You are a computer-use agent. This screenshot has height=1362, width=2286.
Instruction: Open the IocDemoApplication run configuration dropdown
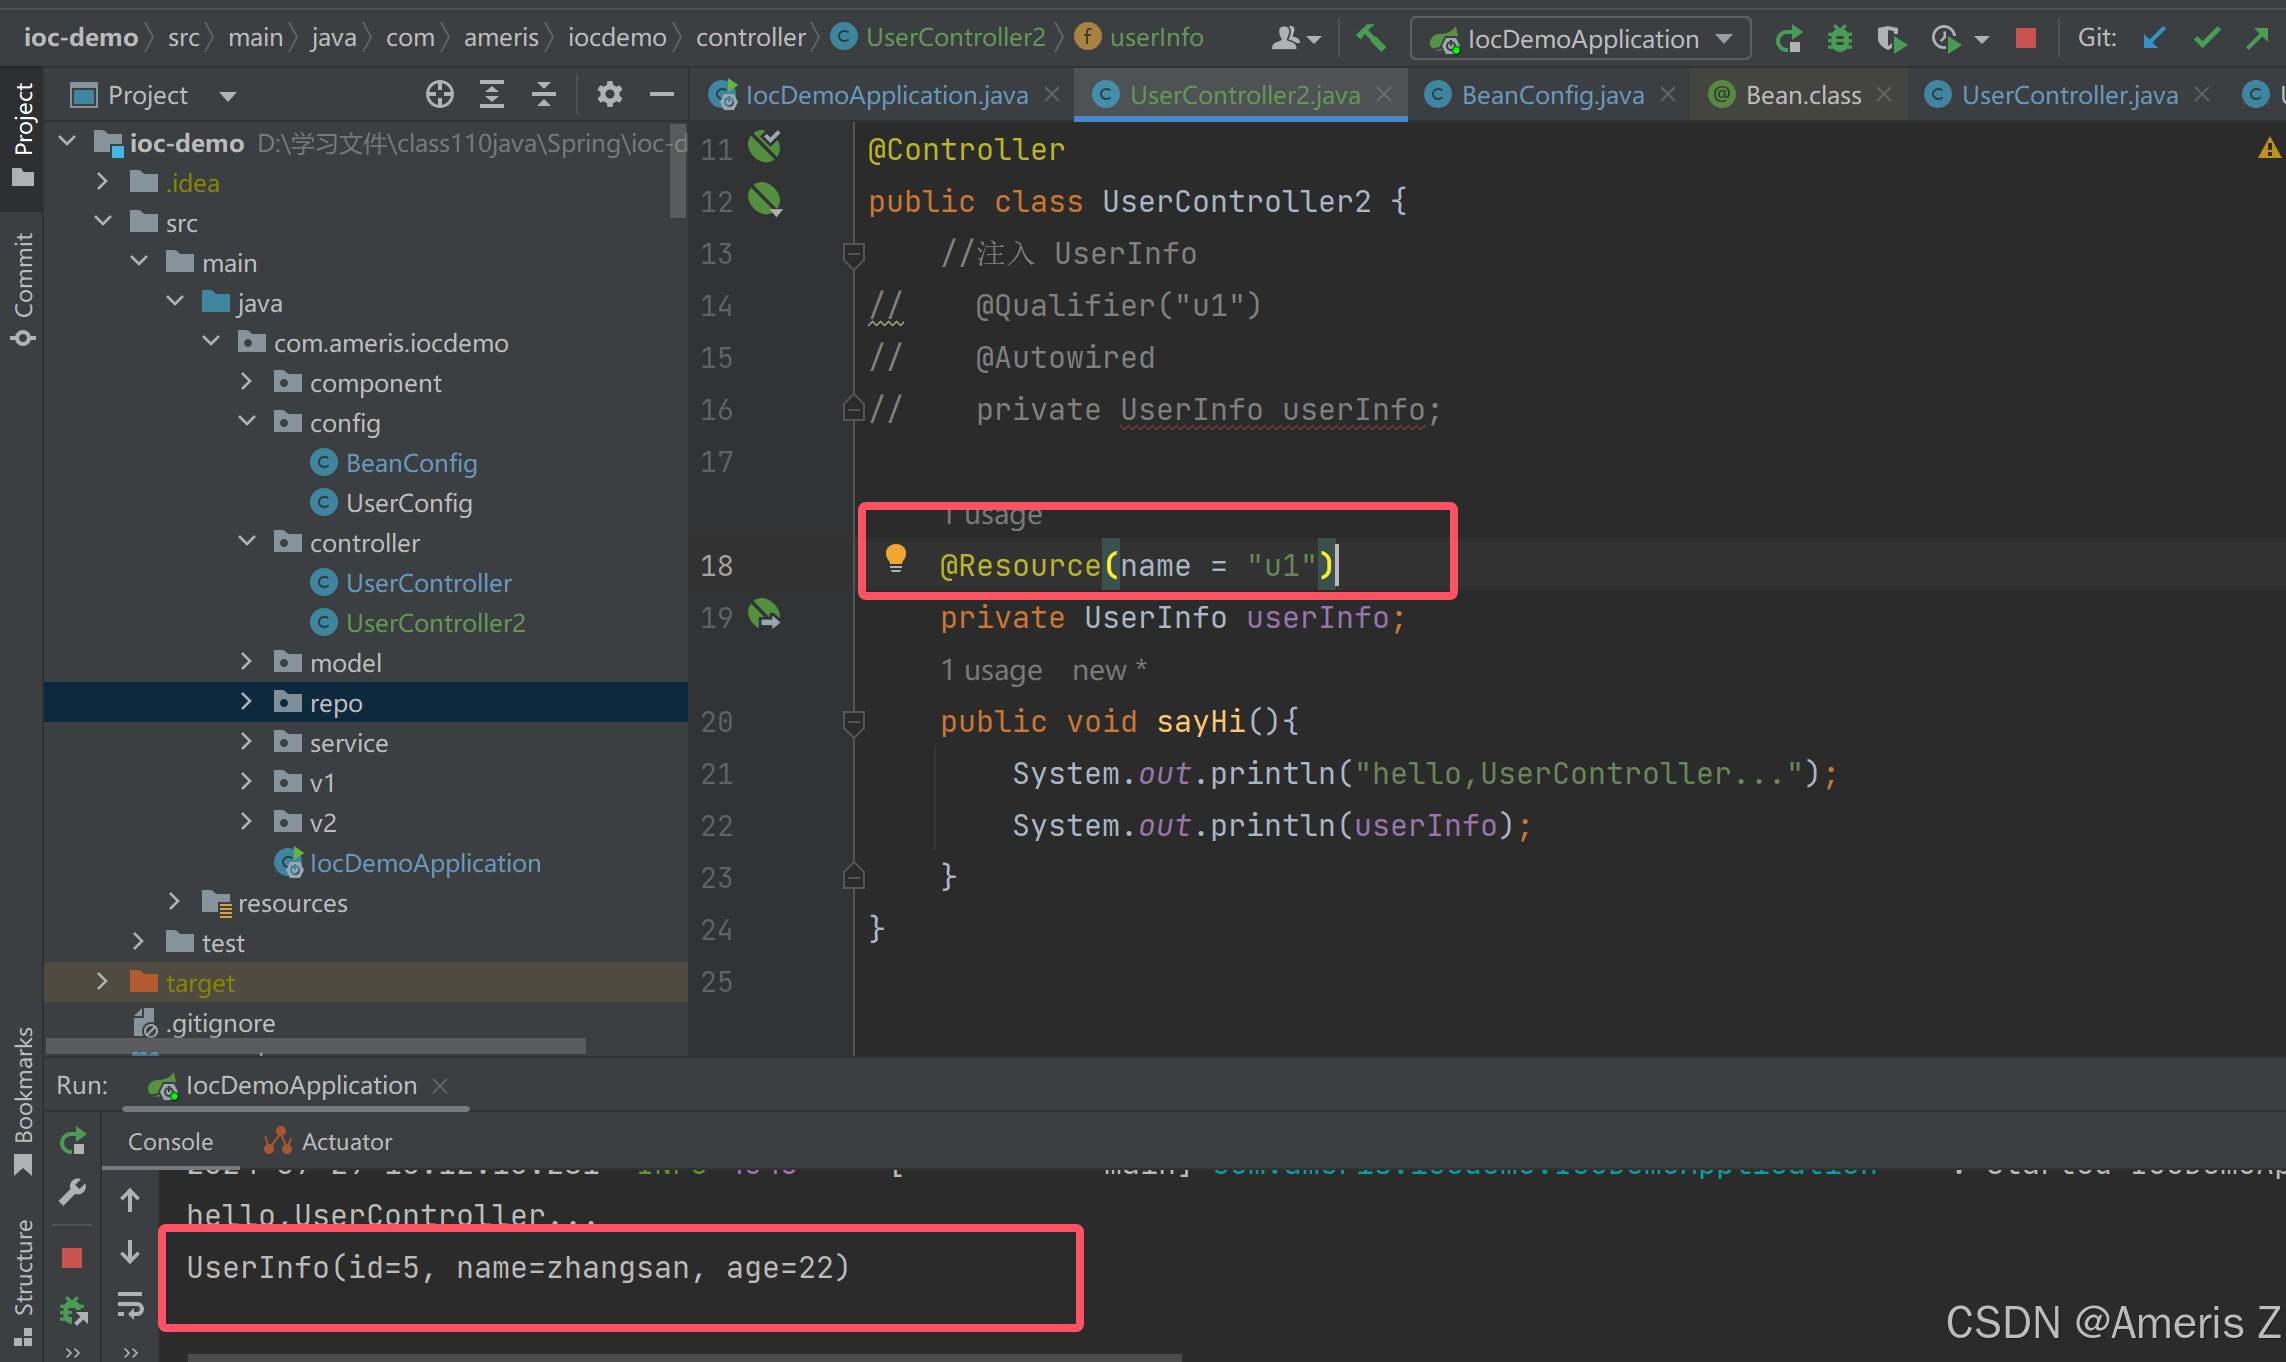point(1581,39)
